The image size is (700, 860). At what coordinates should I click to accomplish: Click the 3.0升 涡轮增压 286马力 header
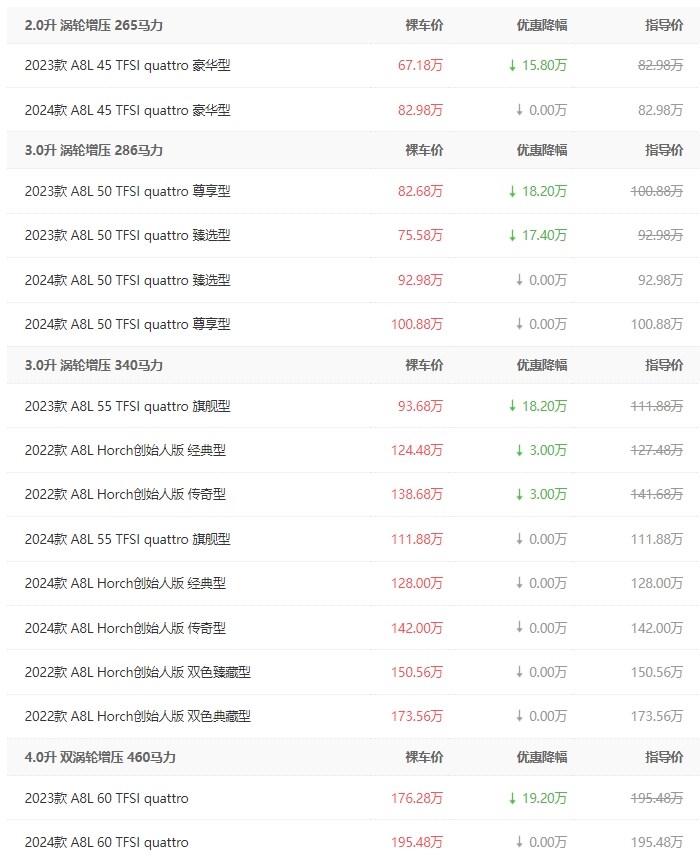(x=94, y=150)
